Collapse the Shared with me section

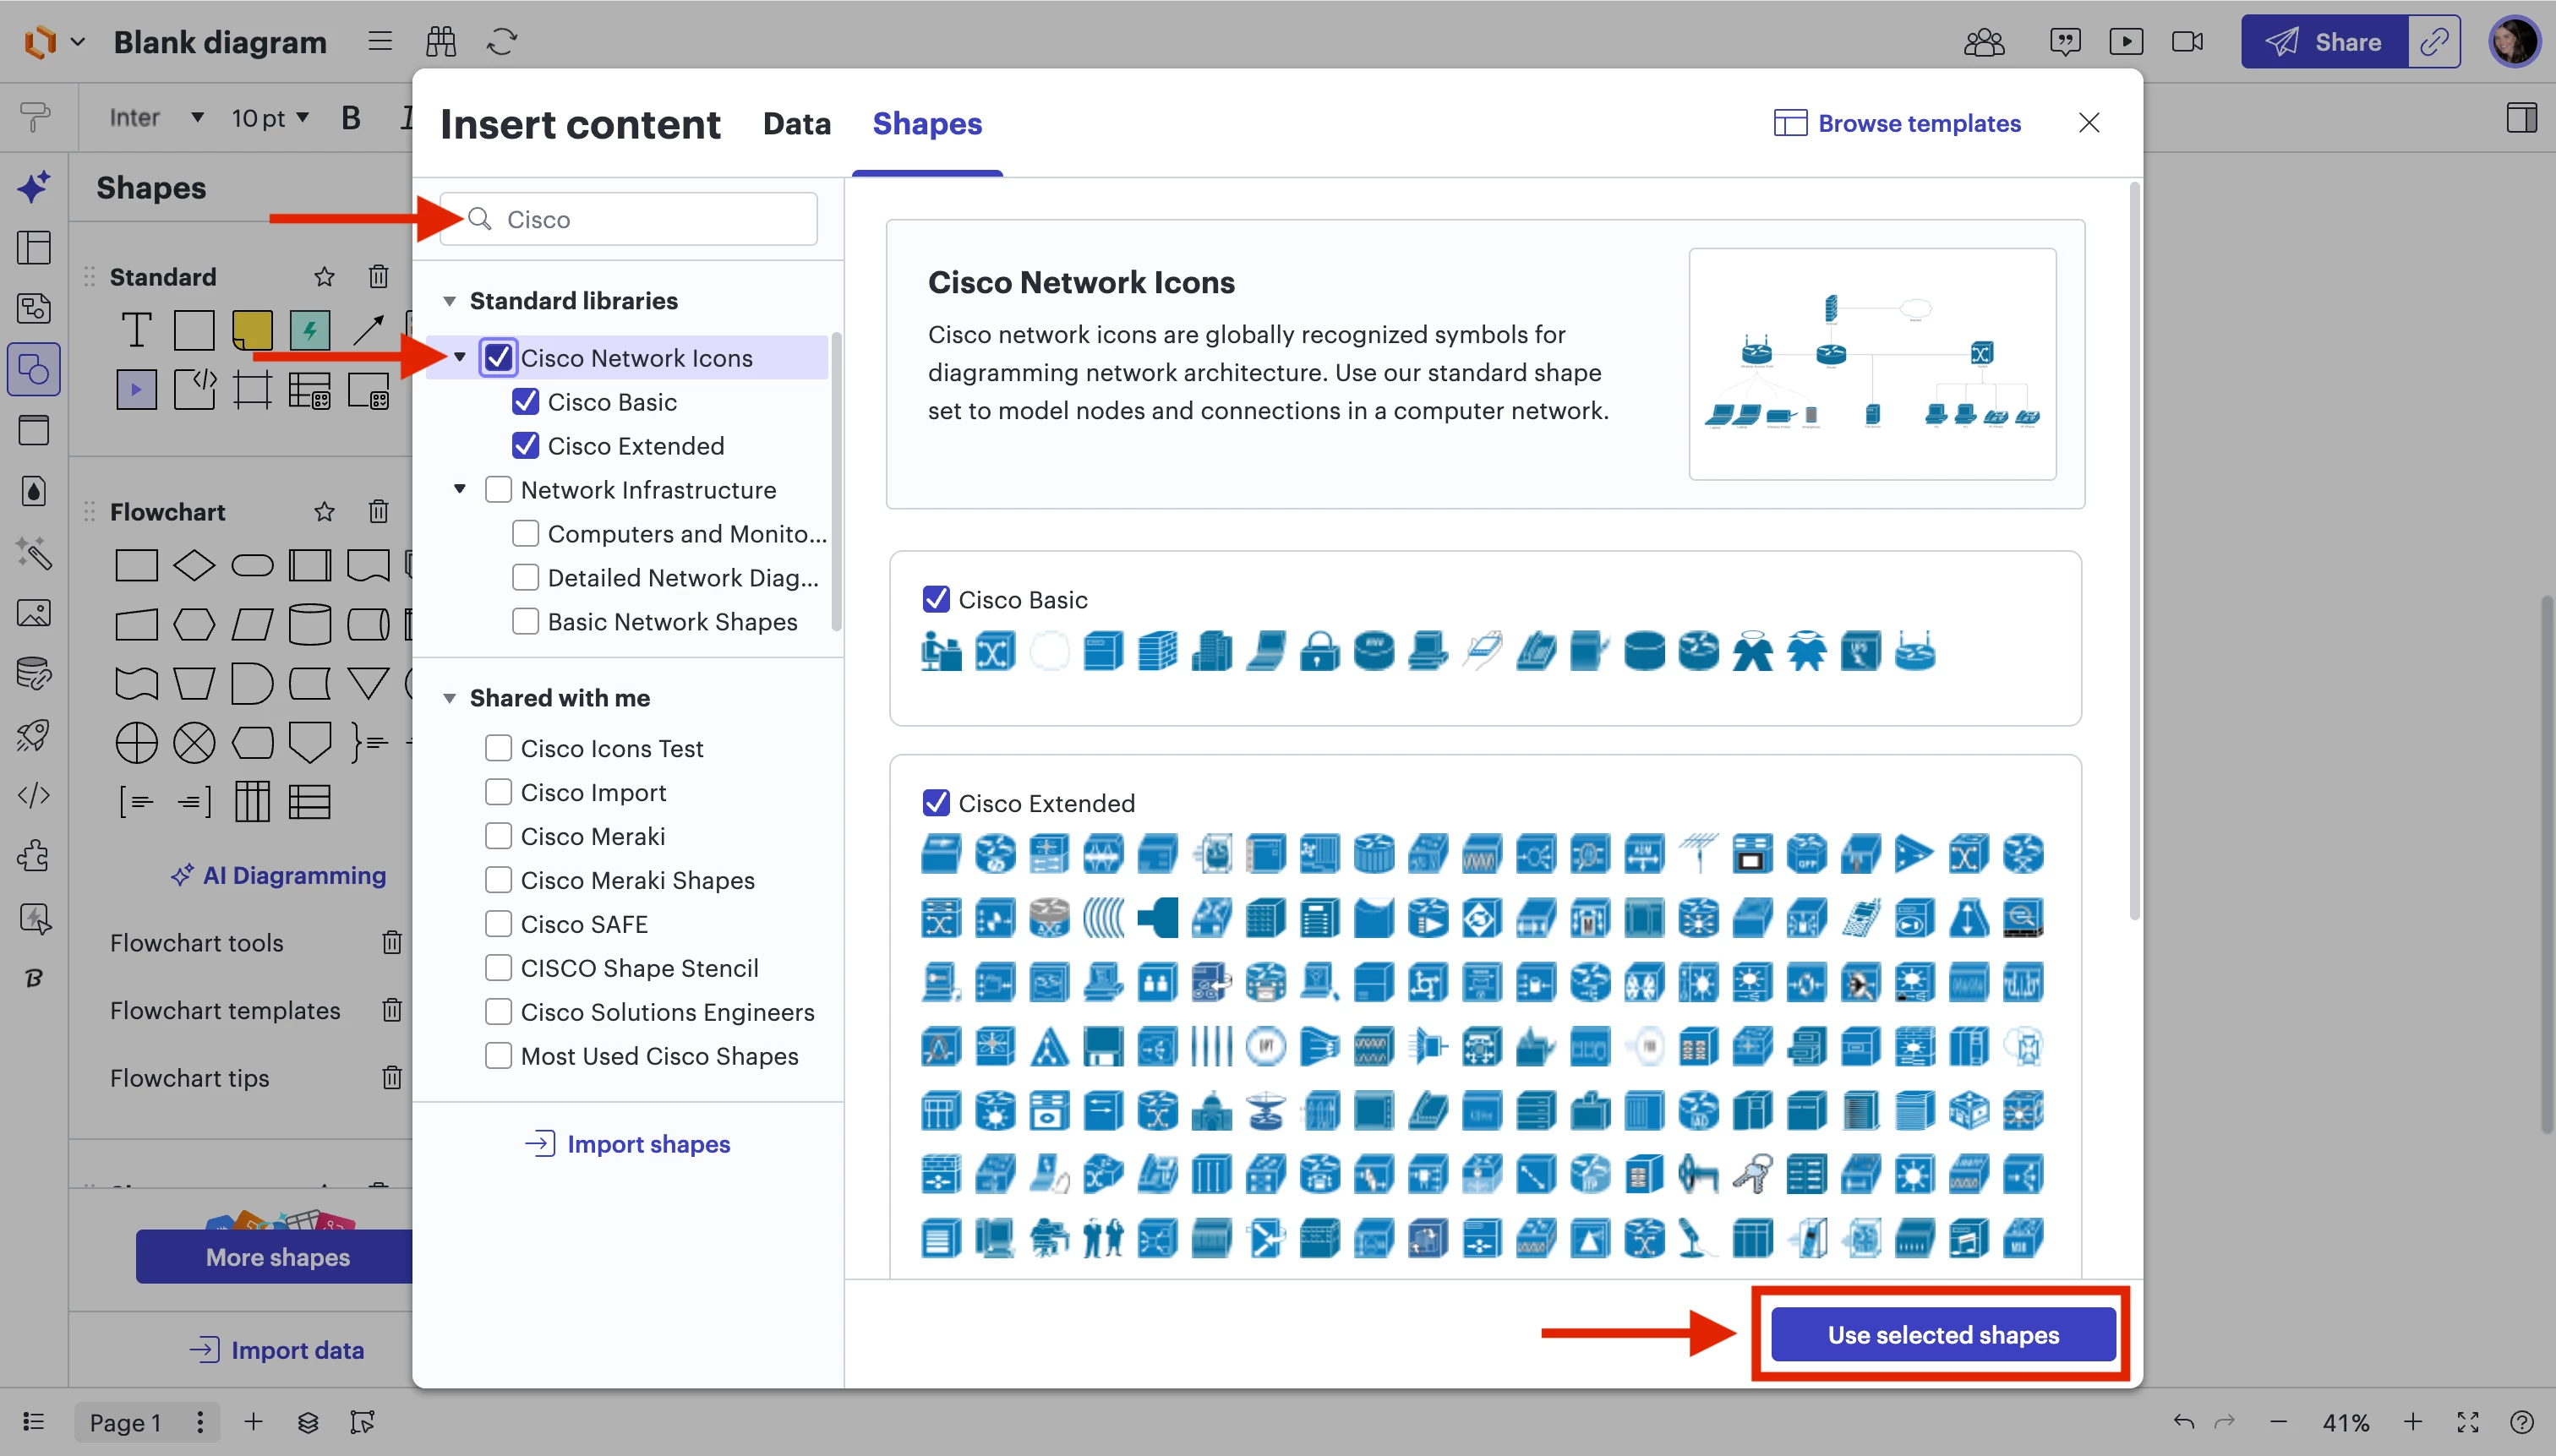[x=450, y=698]
